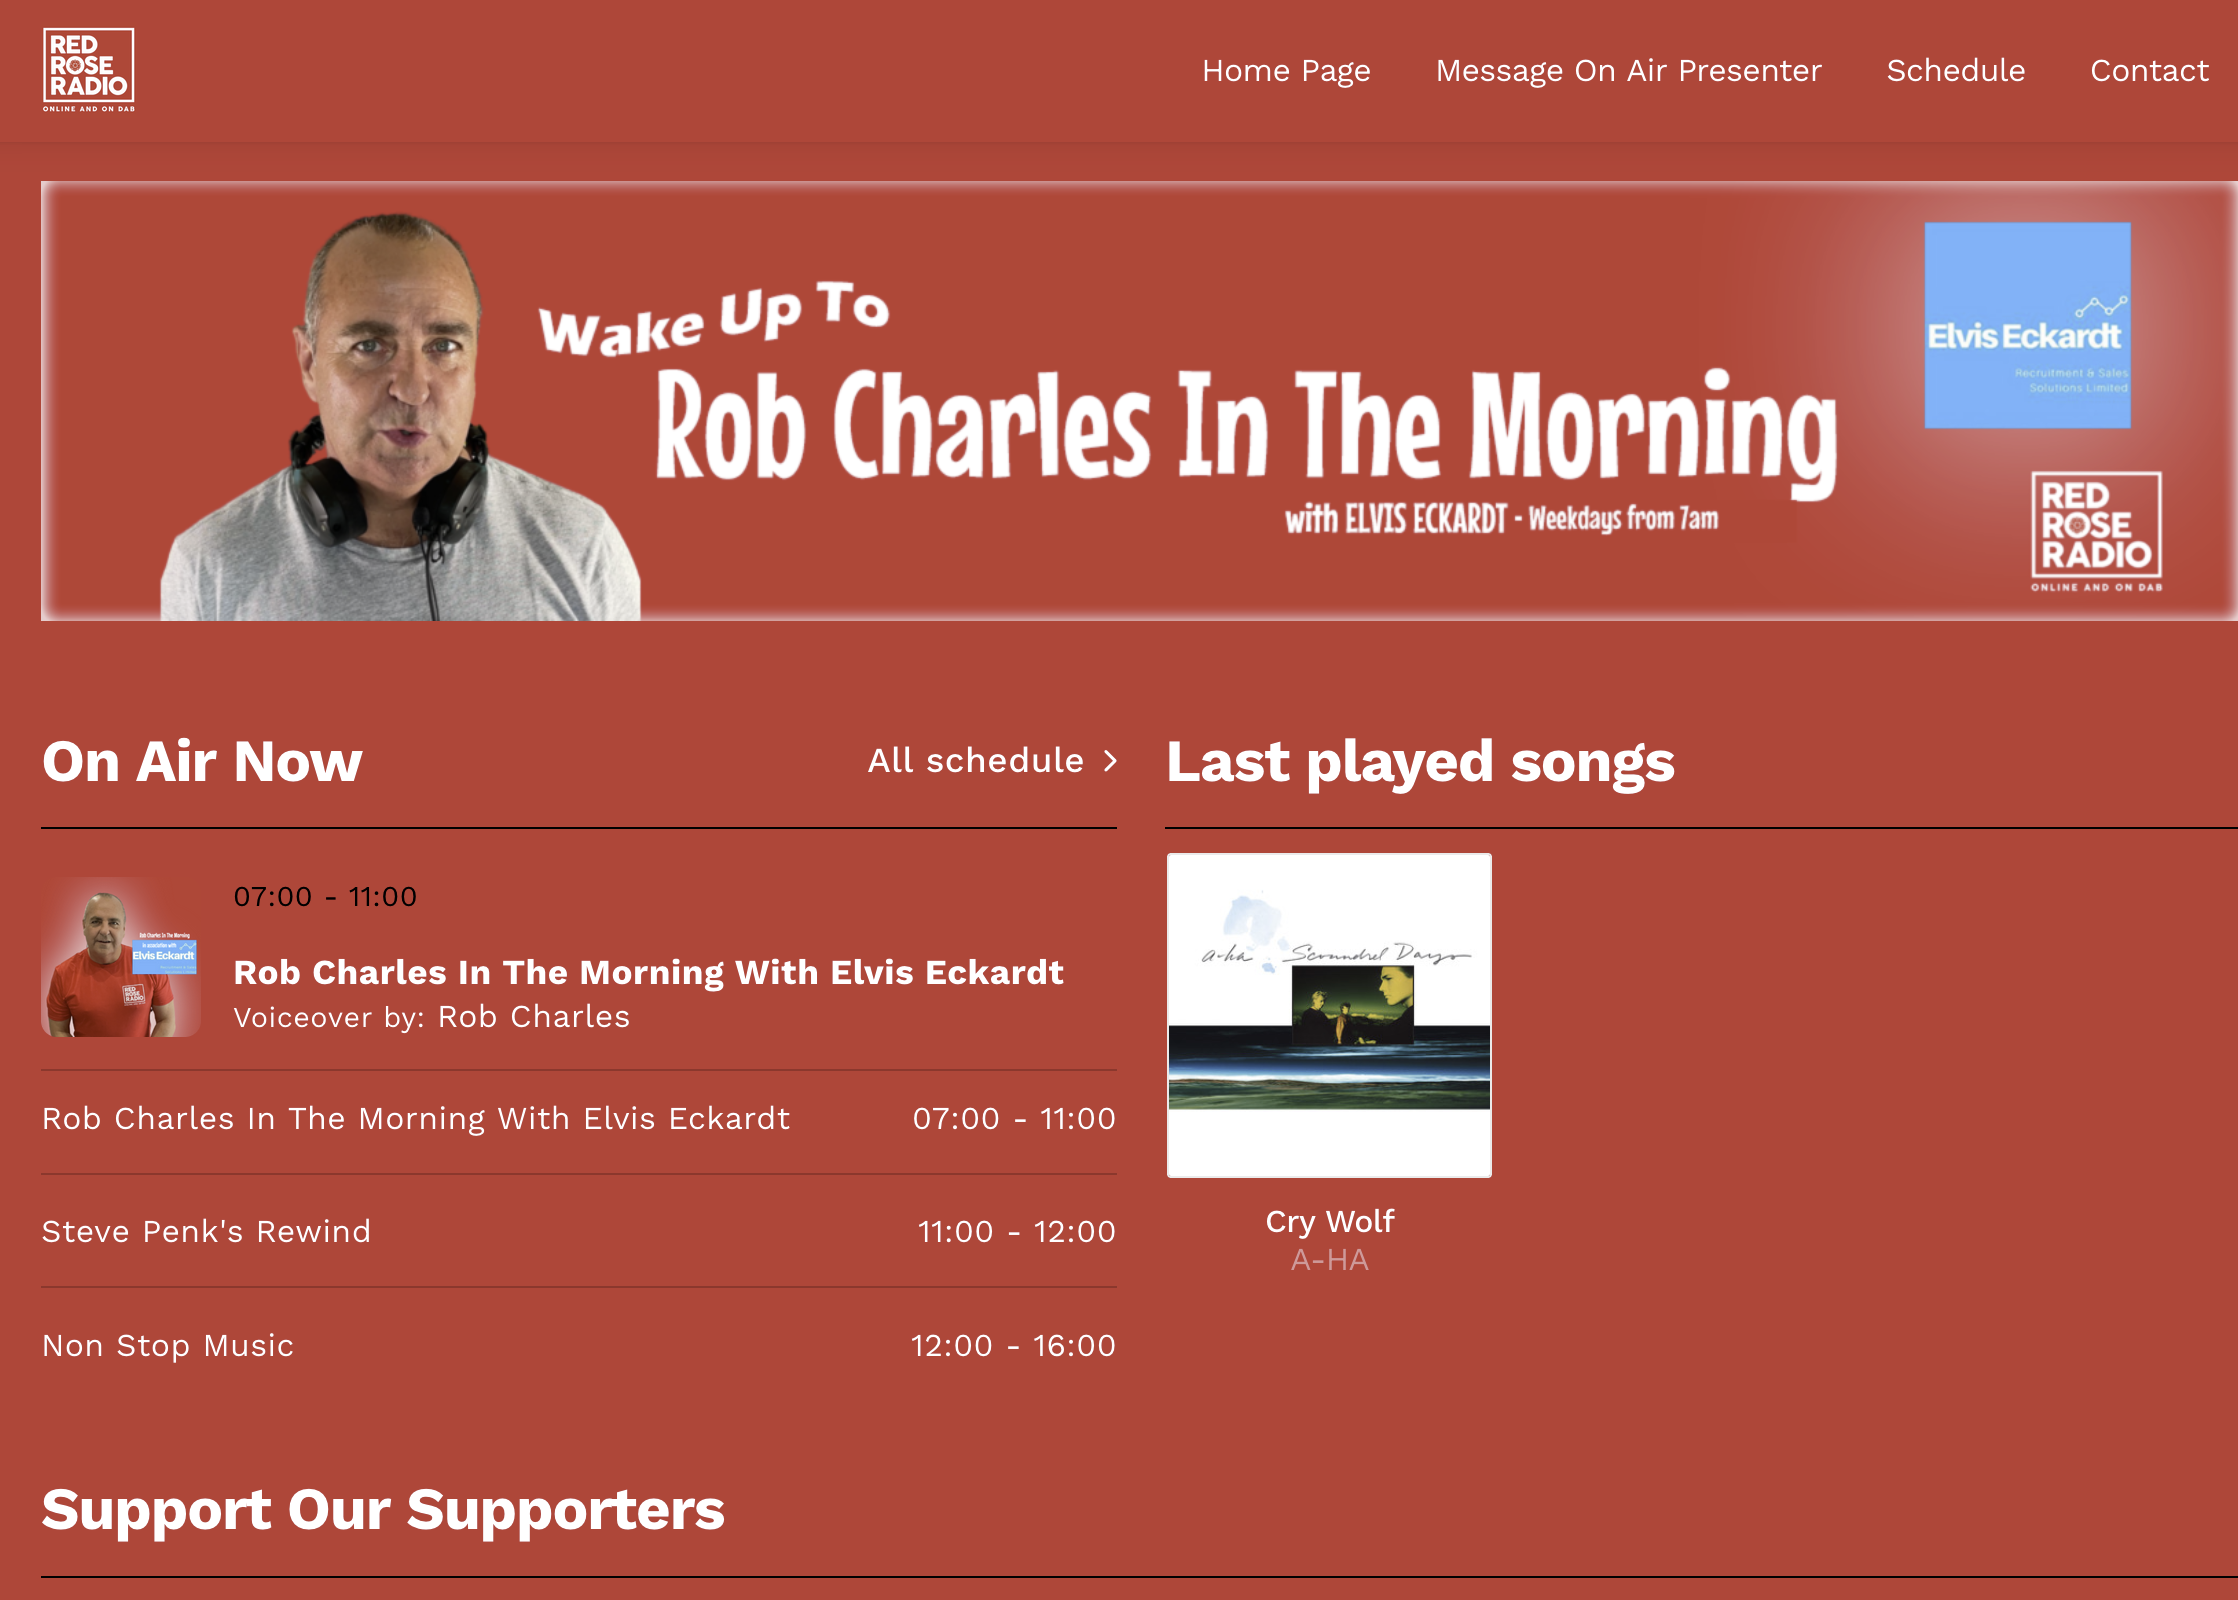The height and width of the screenshot is (1600, 2238).
Task: Click the A-HA artist name
Action: pyautogui.click(x=1329, y=1260)
